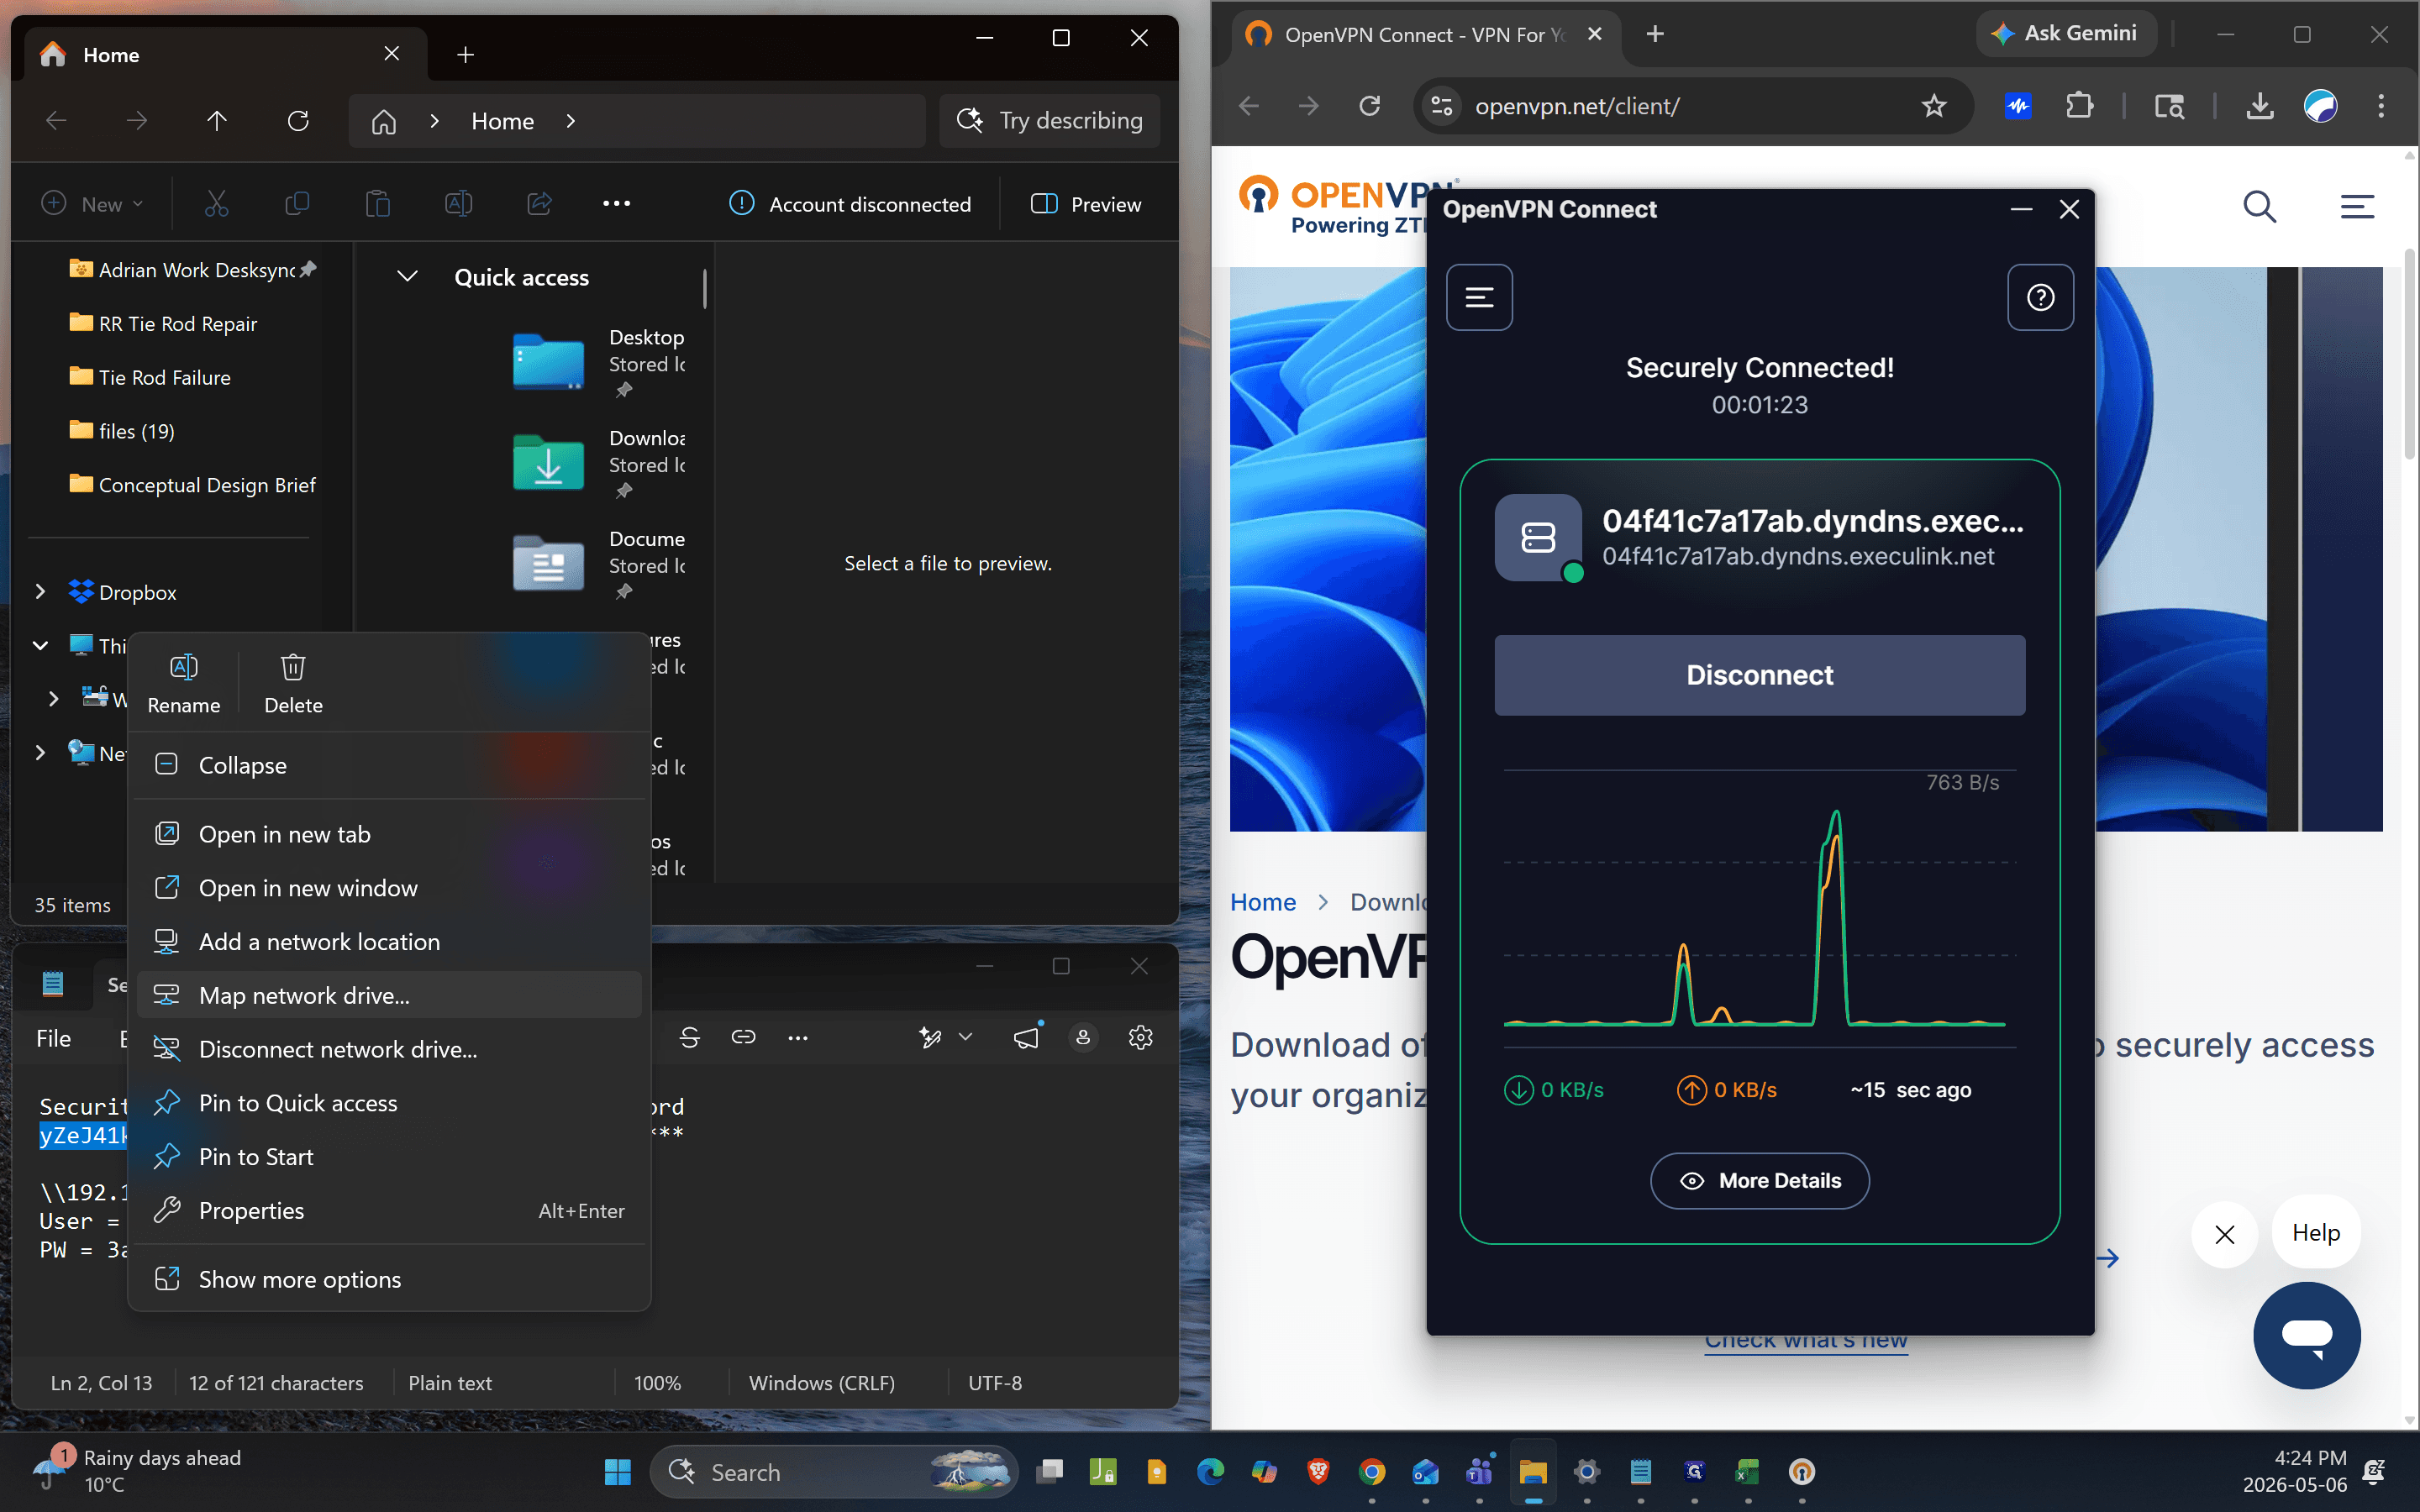Select Collapse in the context menu
The width and height of the screenshot is (2420, 1512).
(x=389, y=765)
